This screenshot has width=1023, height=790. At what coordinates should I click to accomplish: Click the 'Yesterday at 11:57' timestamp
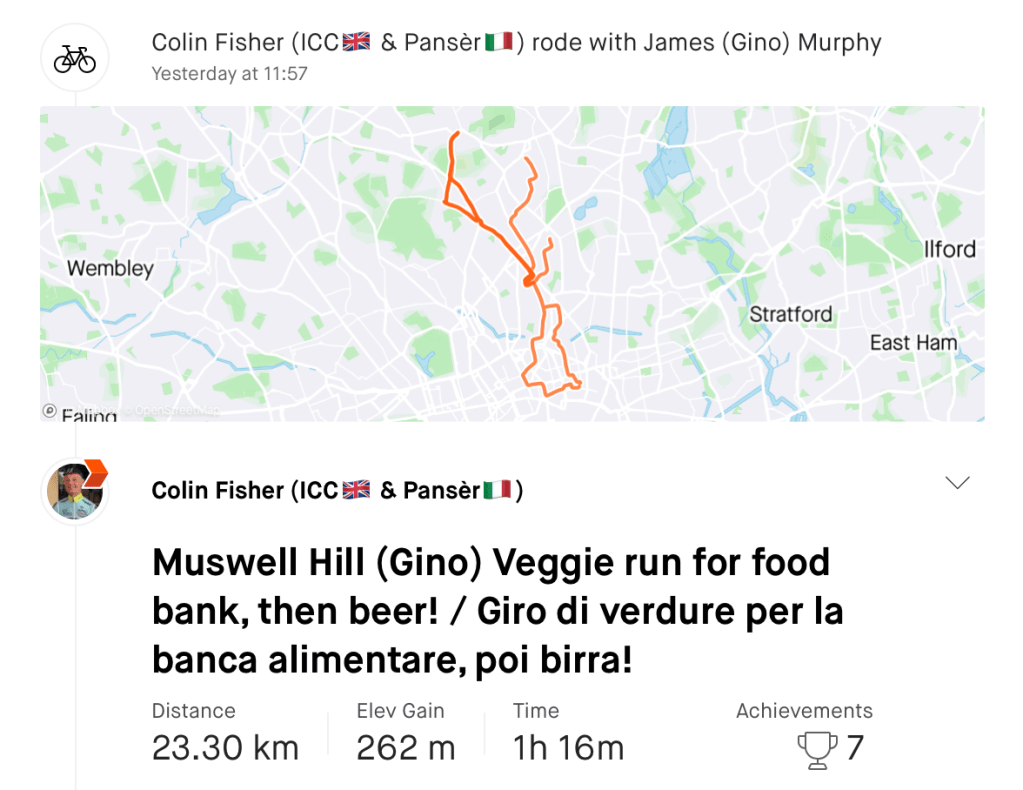229,74
